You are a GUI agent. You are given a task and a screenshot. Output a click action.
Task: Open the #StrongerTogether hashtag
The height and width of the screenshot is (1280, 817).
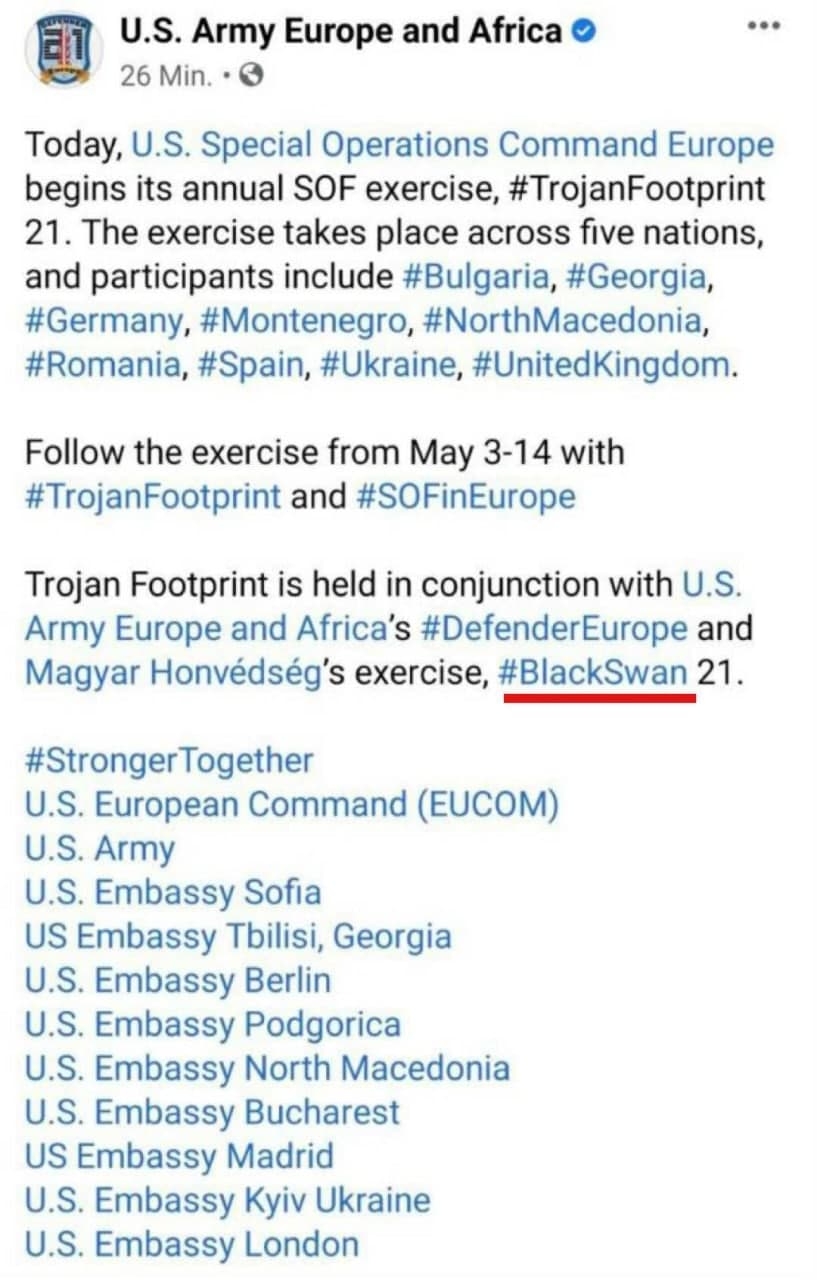[169, 761]
